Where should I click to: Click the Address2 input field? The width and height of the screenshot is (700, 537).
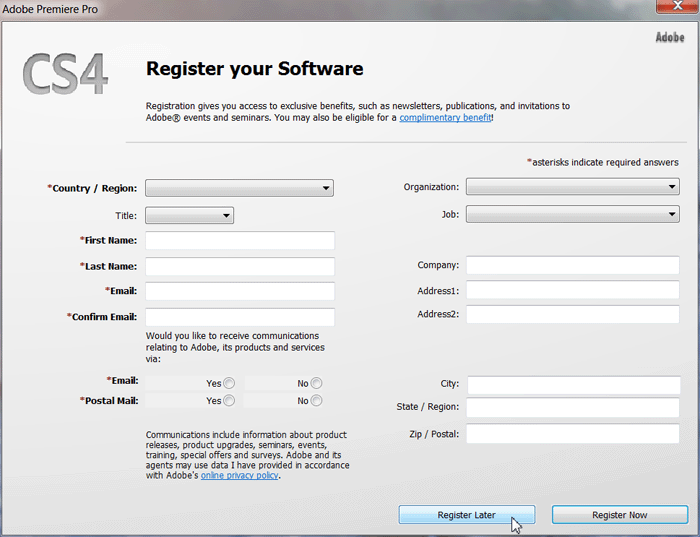tap(573, 314)
